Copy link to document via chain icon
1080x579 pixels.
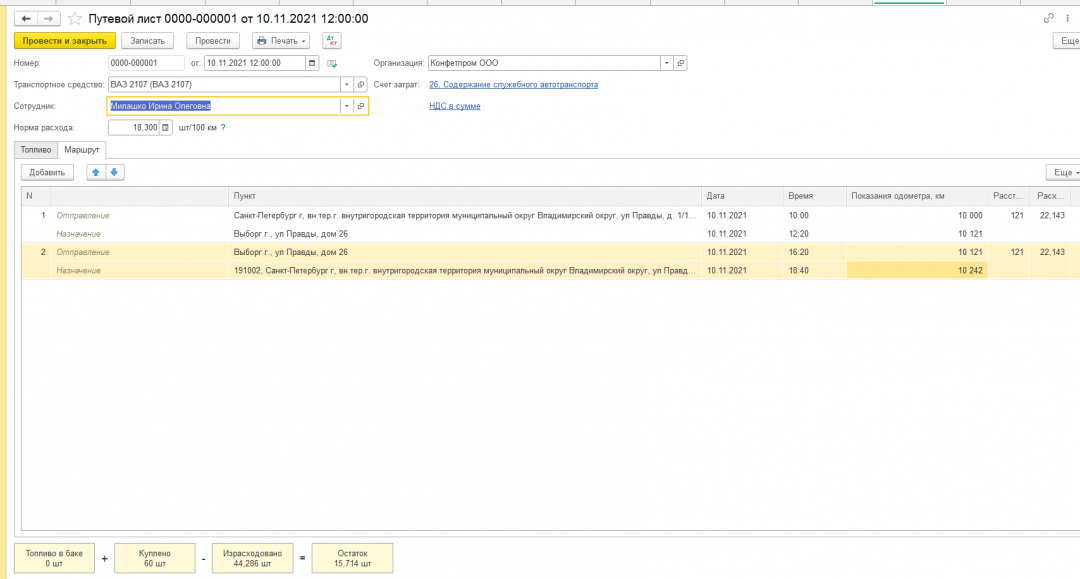(1048, 19)
